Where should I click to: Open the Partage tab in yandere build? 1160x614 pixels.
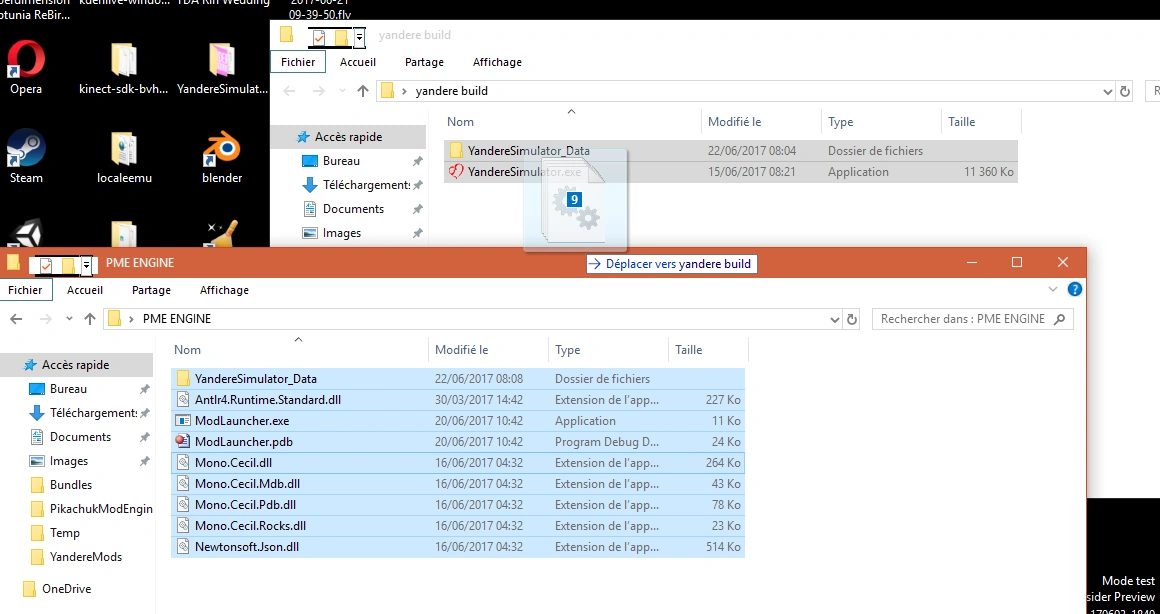coord(424,62)
